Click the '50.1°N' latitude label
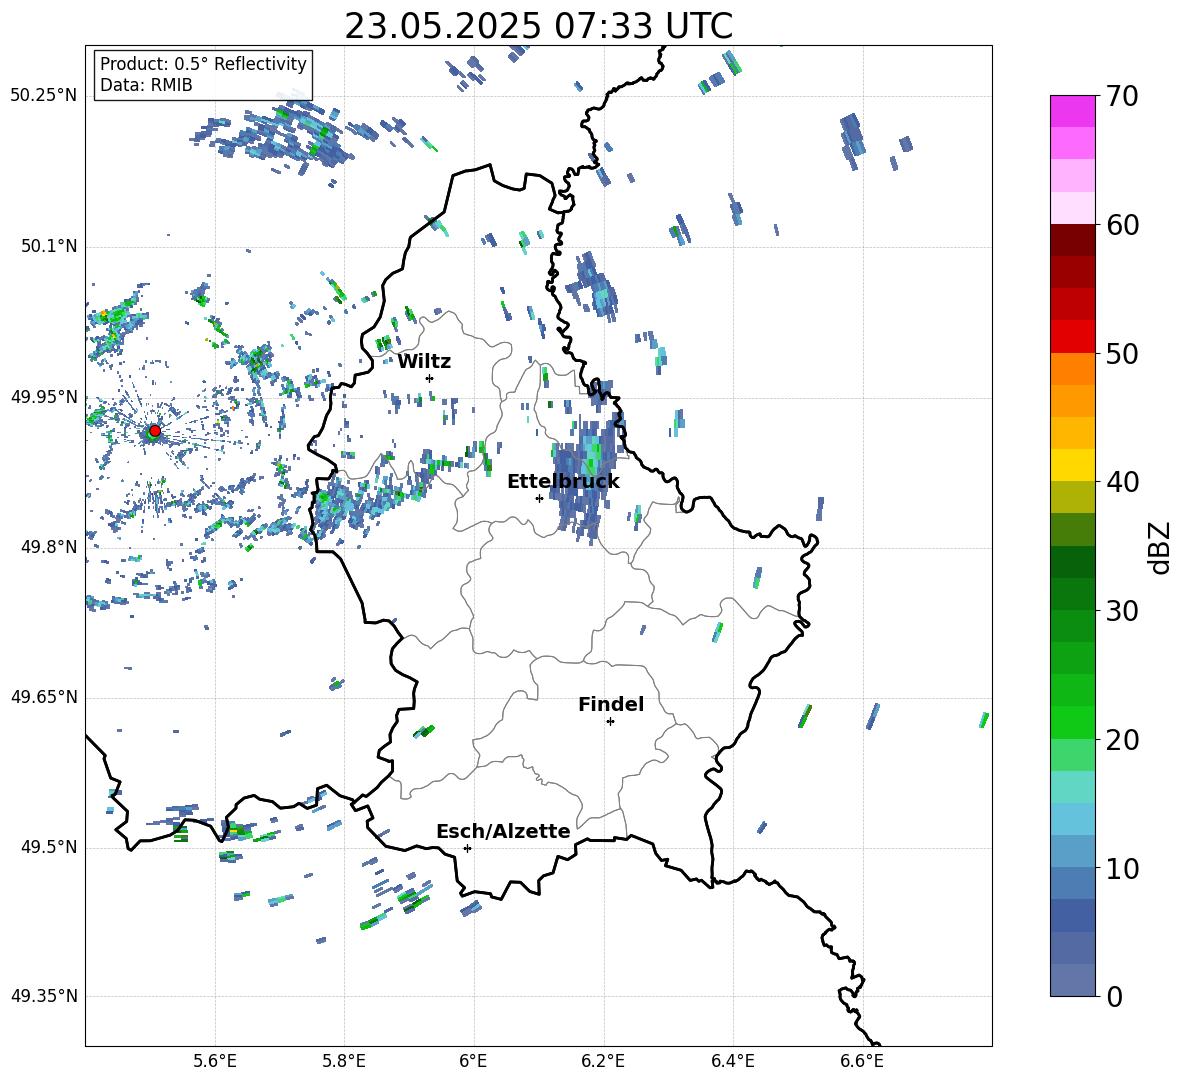This screenshot has height=1081, width=1184. point(49,246)
